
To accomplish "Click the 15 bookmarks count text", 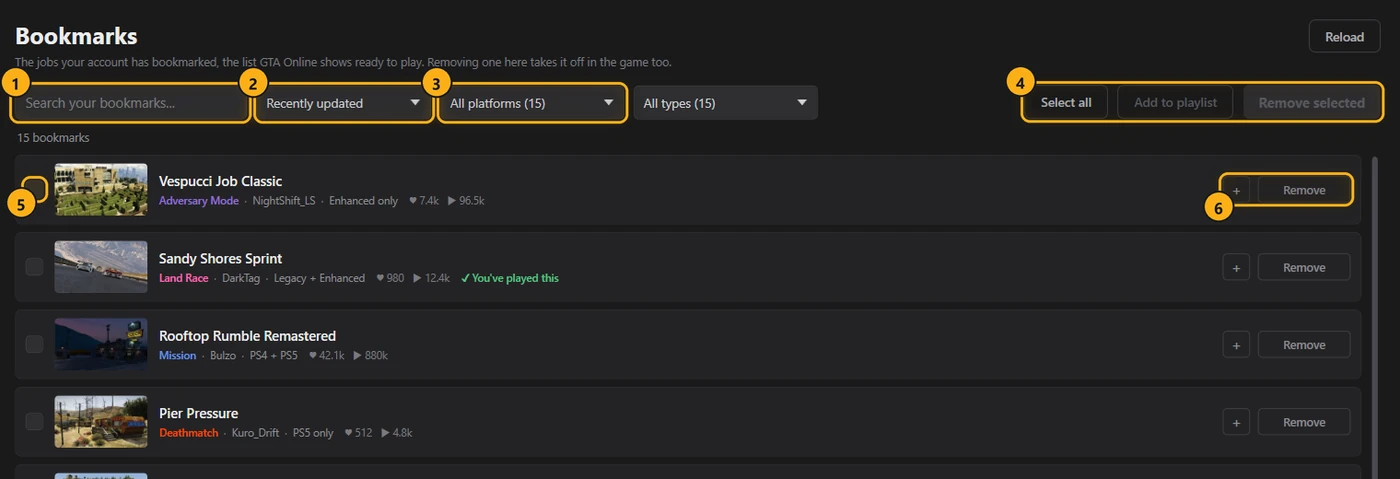I will [x=53, y=137].
